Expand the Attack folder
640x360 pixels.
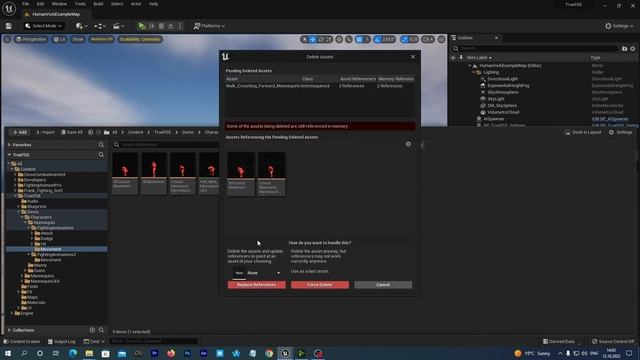(32, 233)
